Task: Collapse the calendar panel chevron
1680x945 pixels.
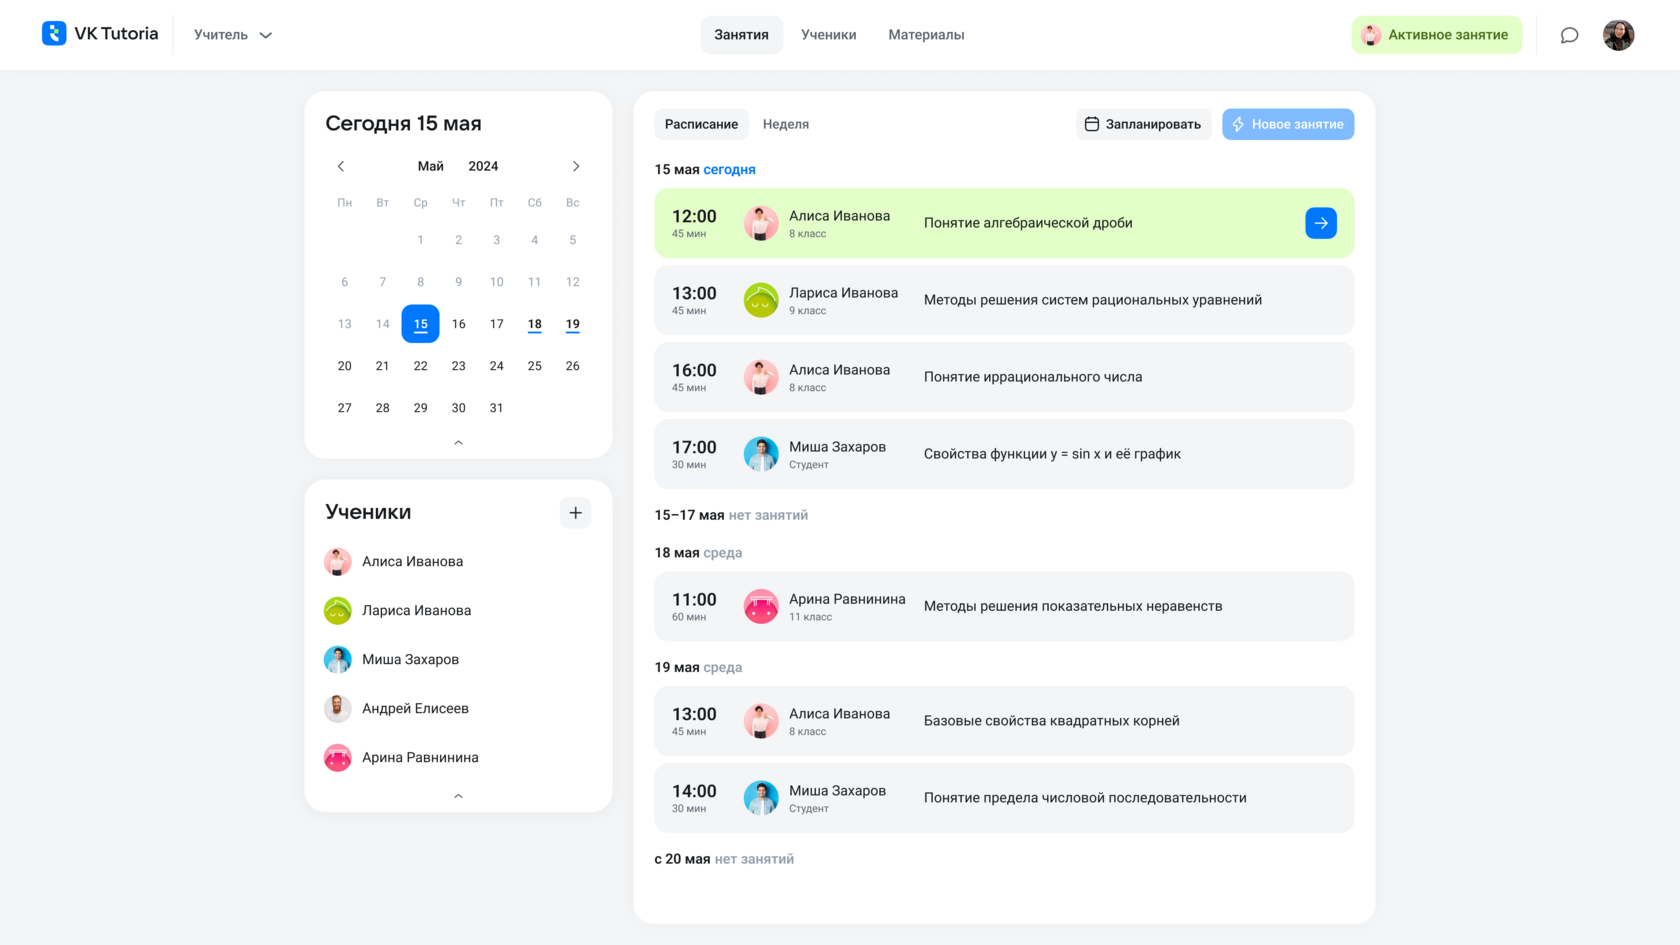Action: [458, 442]
